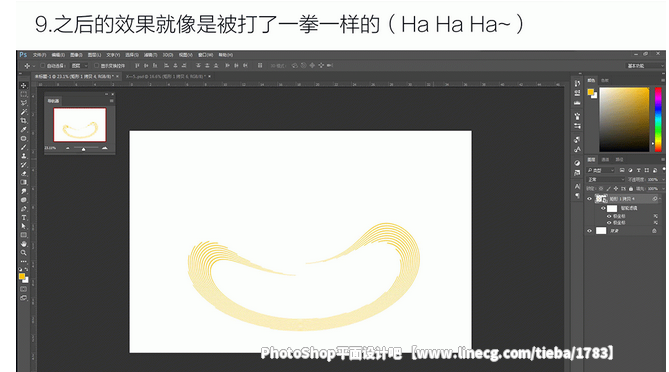Image resolution: width=669 pixels, height=372 pixels.
Task: Select the Eyedropper tool
Action: 23,129
